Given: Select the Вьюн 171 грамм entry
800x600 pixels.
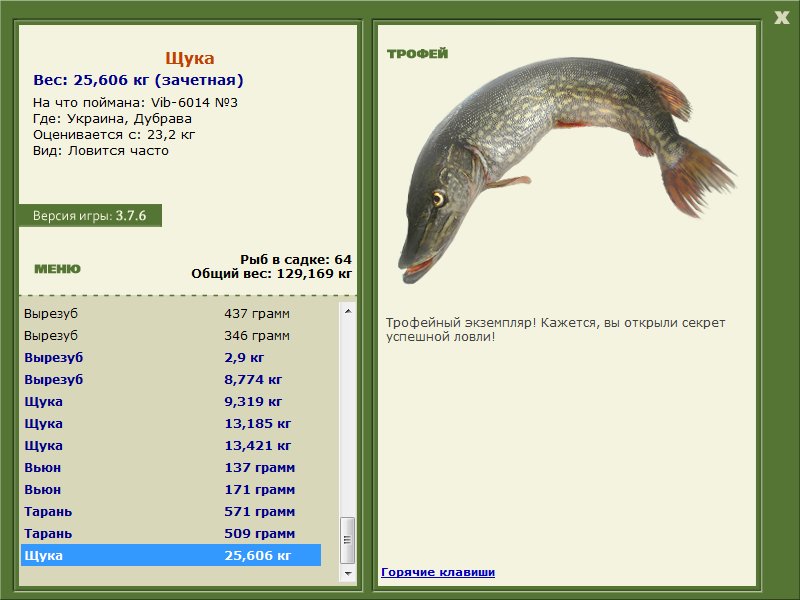Looking at the screenshot, I should click(x=170, y=489).
